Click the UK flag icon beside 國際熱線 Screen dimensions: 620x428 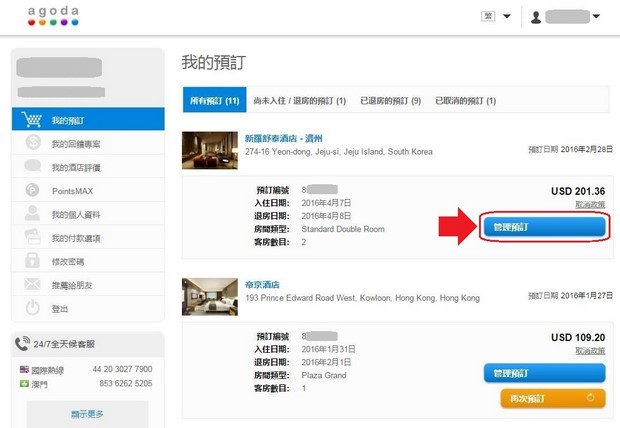point(25,369)
